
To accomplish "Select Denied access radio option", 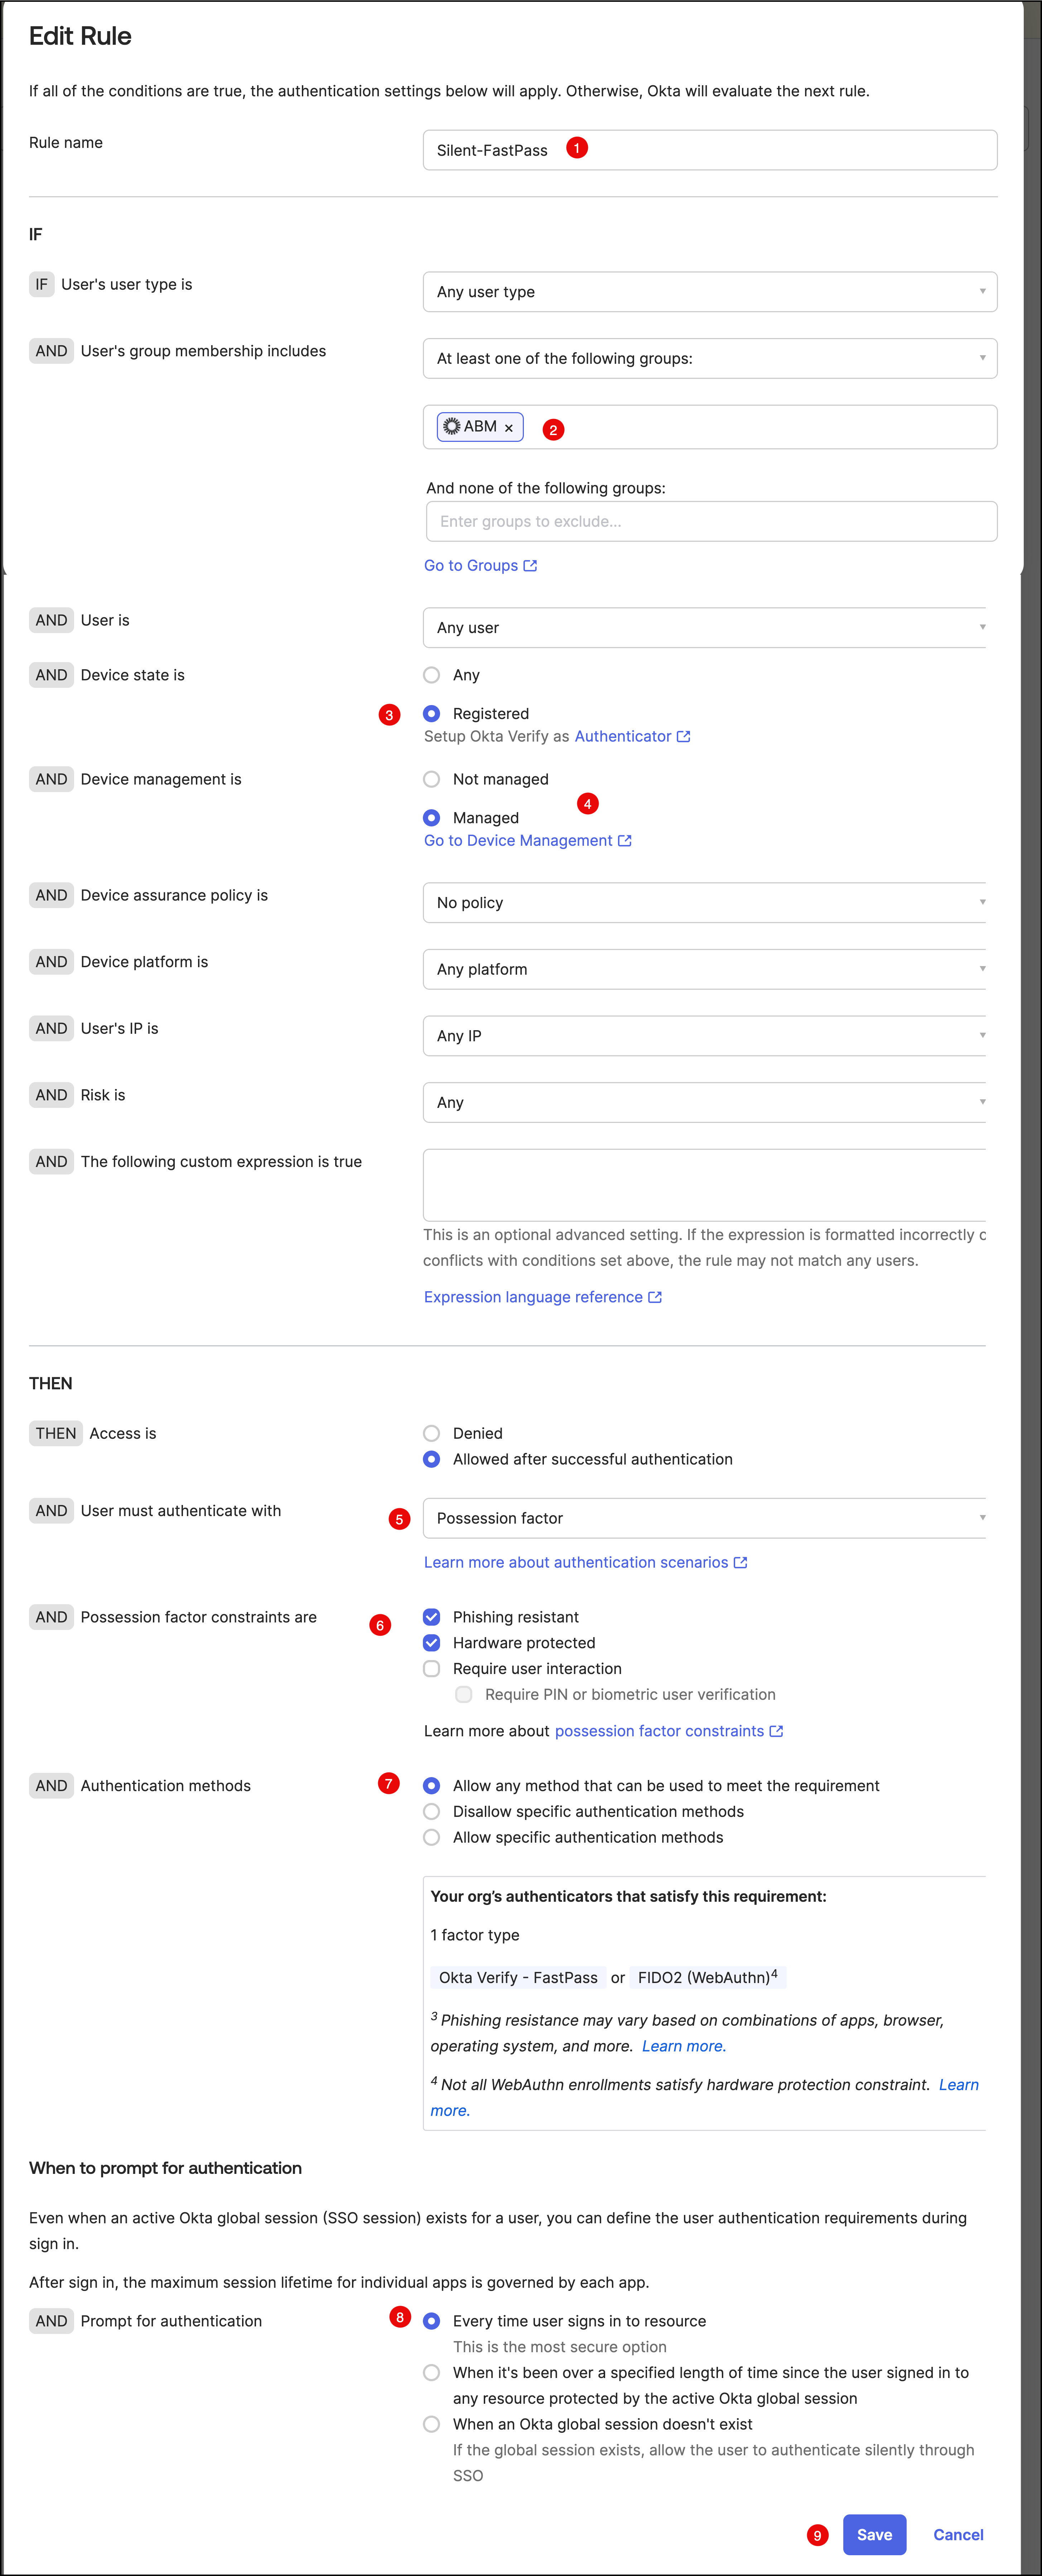I will point(432,1434).
